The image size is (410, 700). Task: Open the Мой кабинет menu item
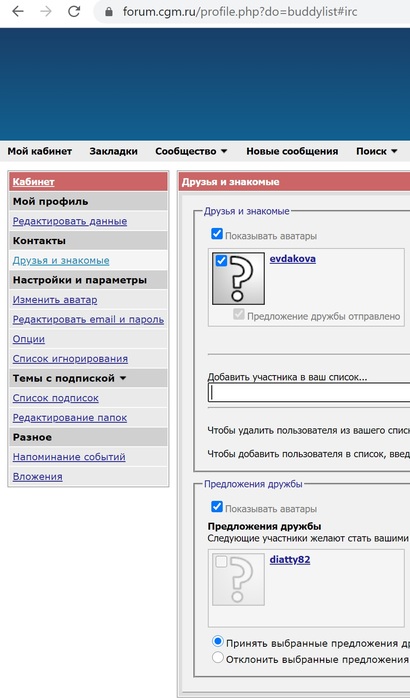(x=40, y=151)
